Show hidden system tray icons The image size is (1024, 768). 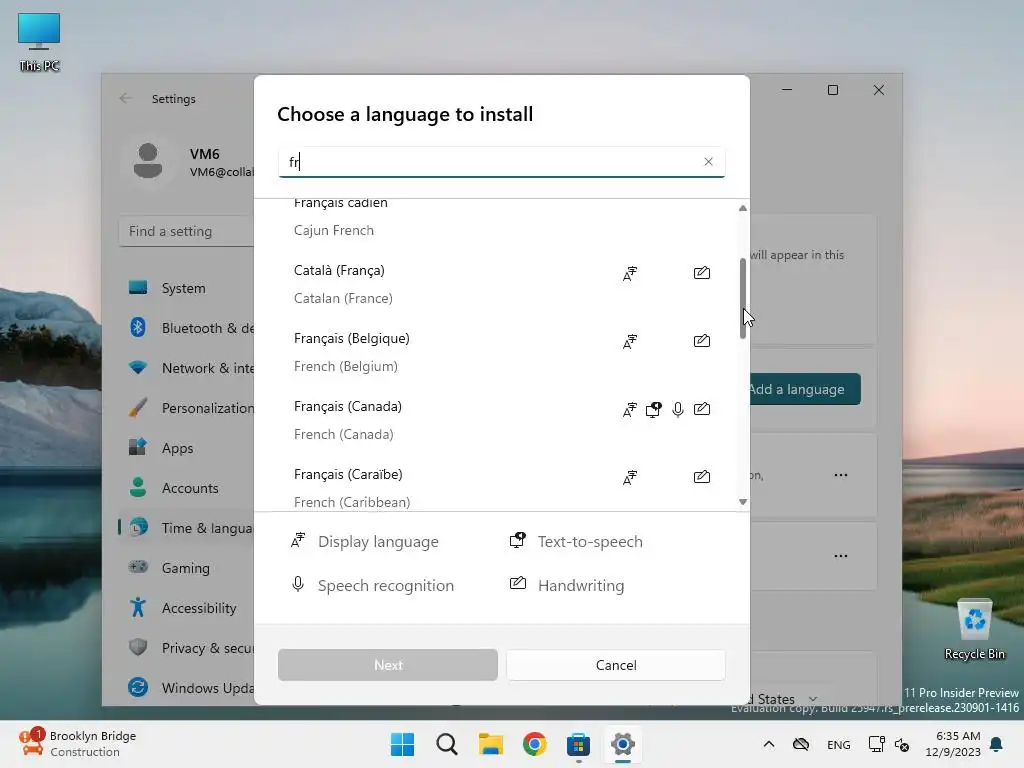coord(769,744)
